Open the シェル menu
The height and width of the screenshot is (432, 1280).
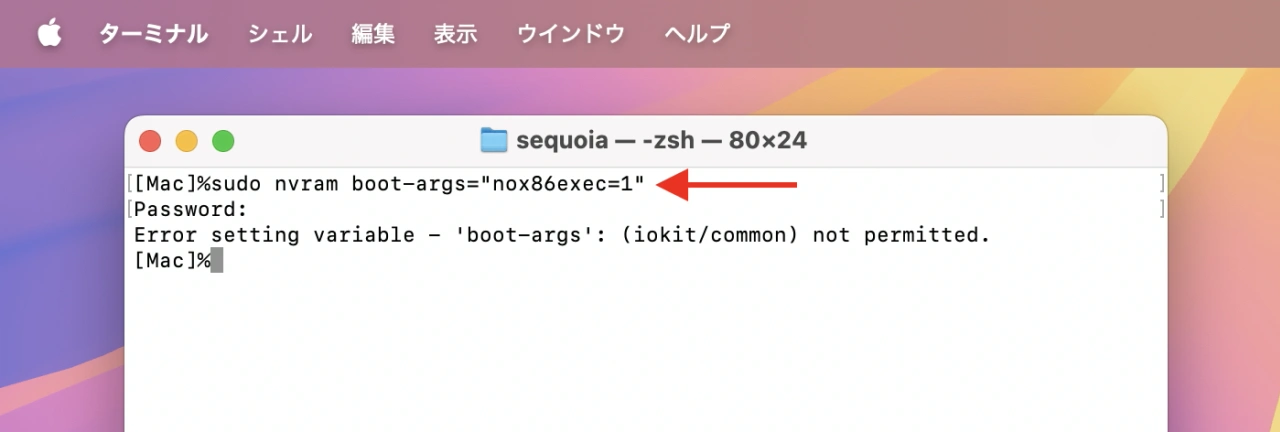pyautogui.click(x=279, y=34)
